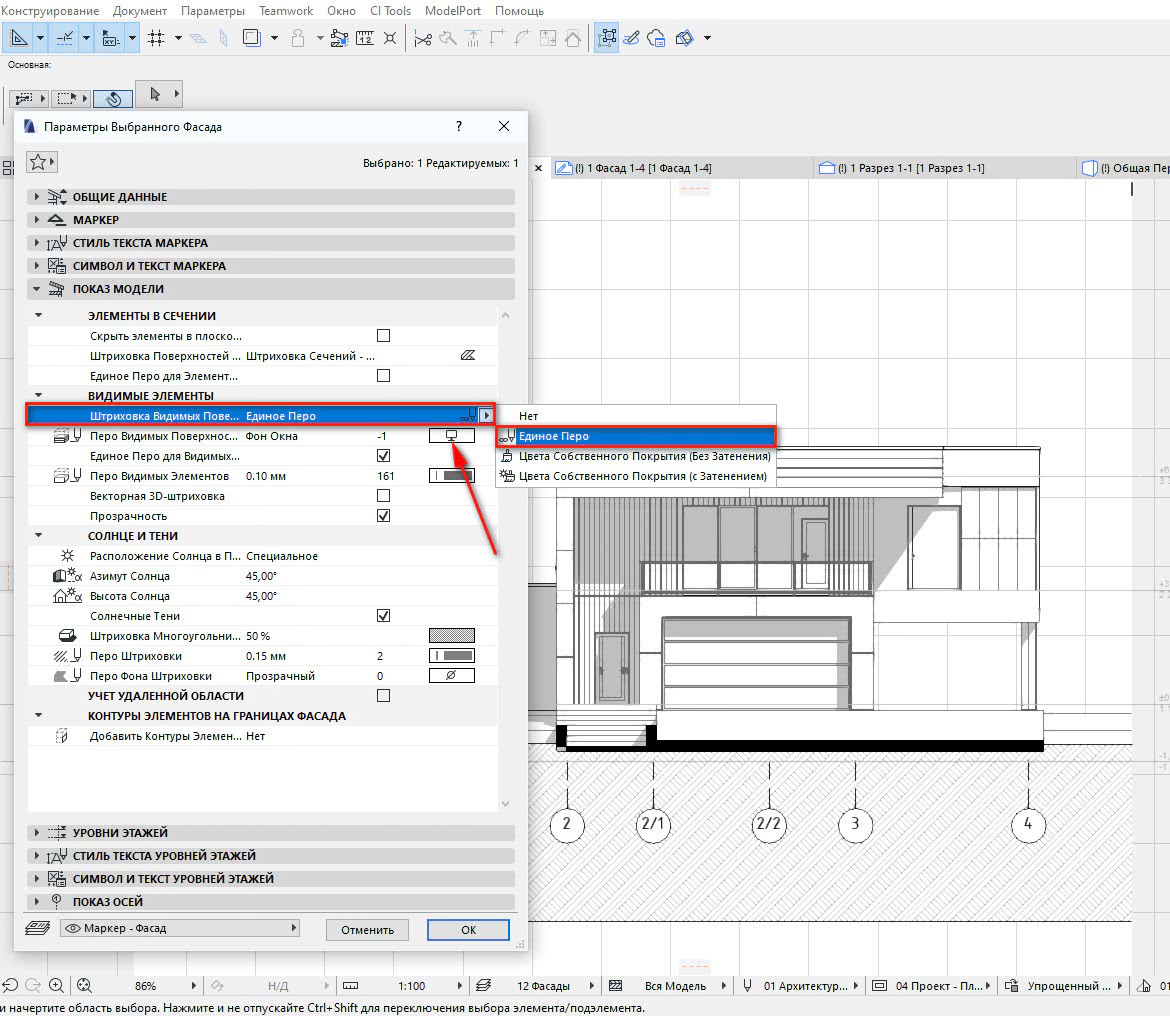Expand the 'ОБЩИЕ ДАННЫЕ' section
Viewport: 1170px width, 1016px height.
119,197
